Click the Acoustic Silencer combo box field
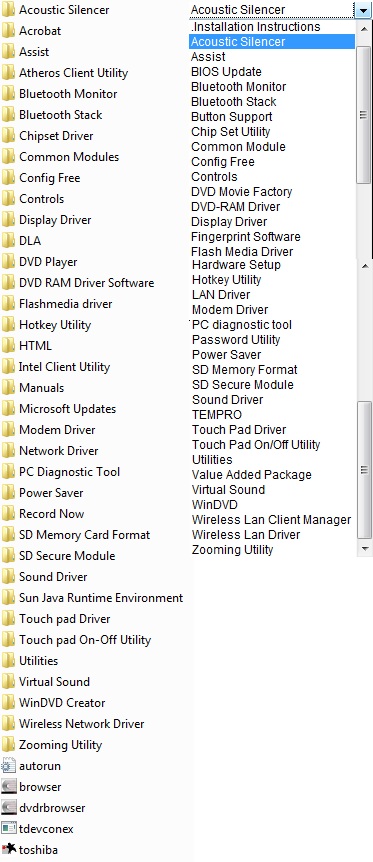Screen dimensions: 373x862 pos(271,10)
